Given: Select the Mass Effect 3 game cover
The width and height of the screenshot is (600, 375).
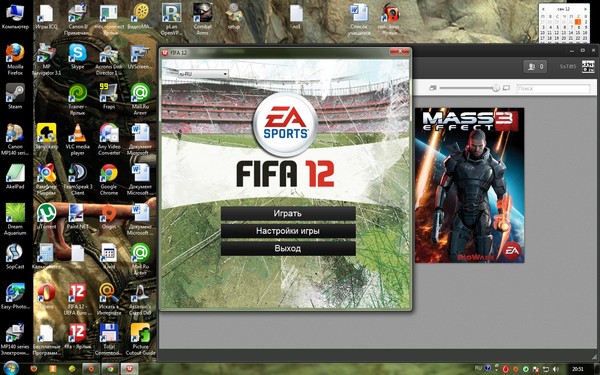Looking at the screenshot, I should pyautogui.click(x=470, y=185).
